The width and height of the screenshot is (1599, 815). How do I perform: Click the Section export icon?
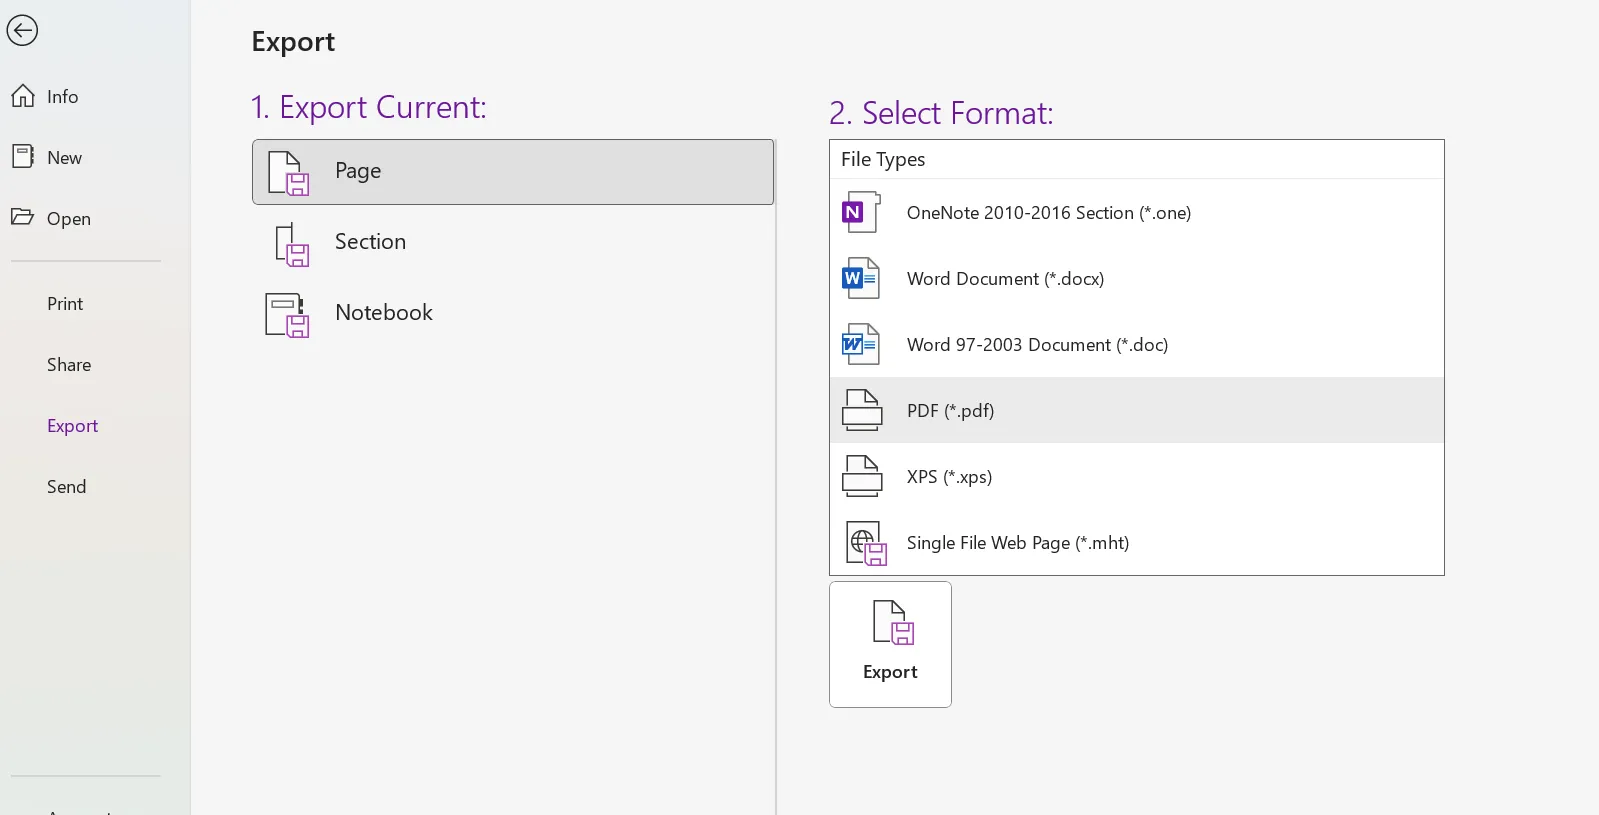pyautogui.click(x=291, y=244)
